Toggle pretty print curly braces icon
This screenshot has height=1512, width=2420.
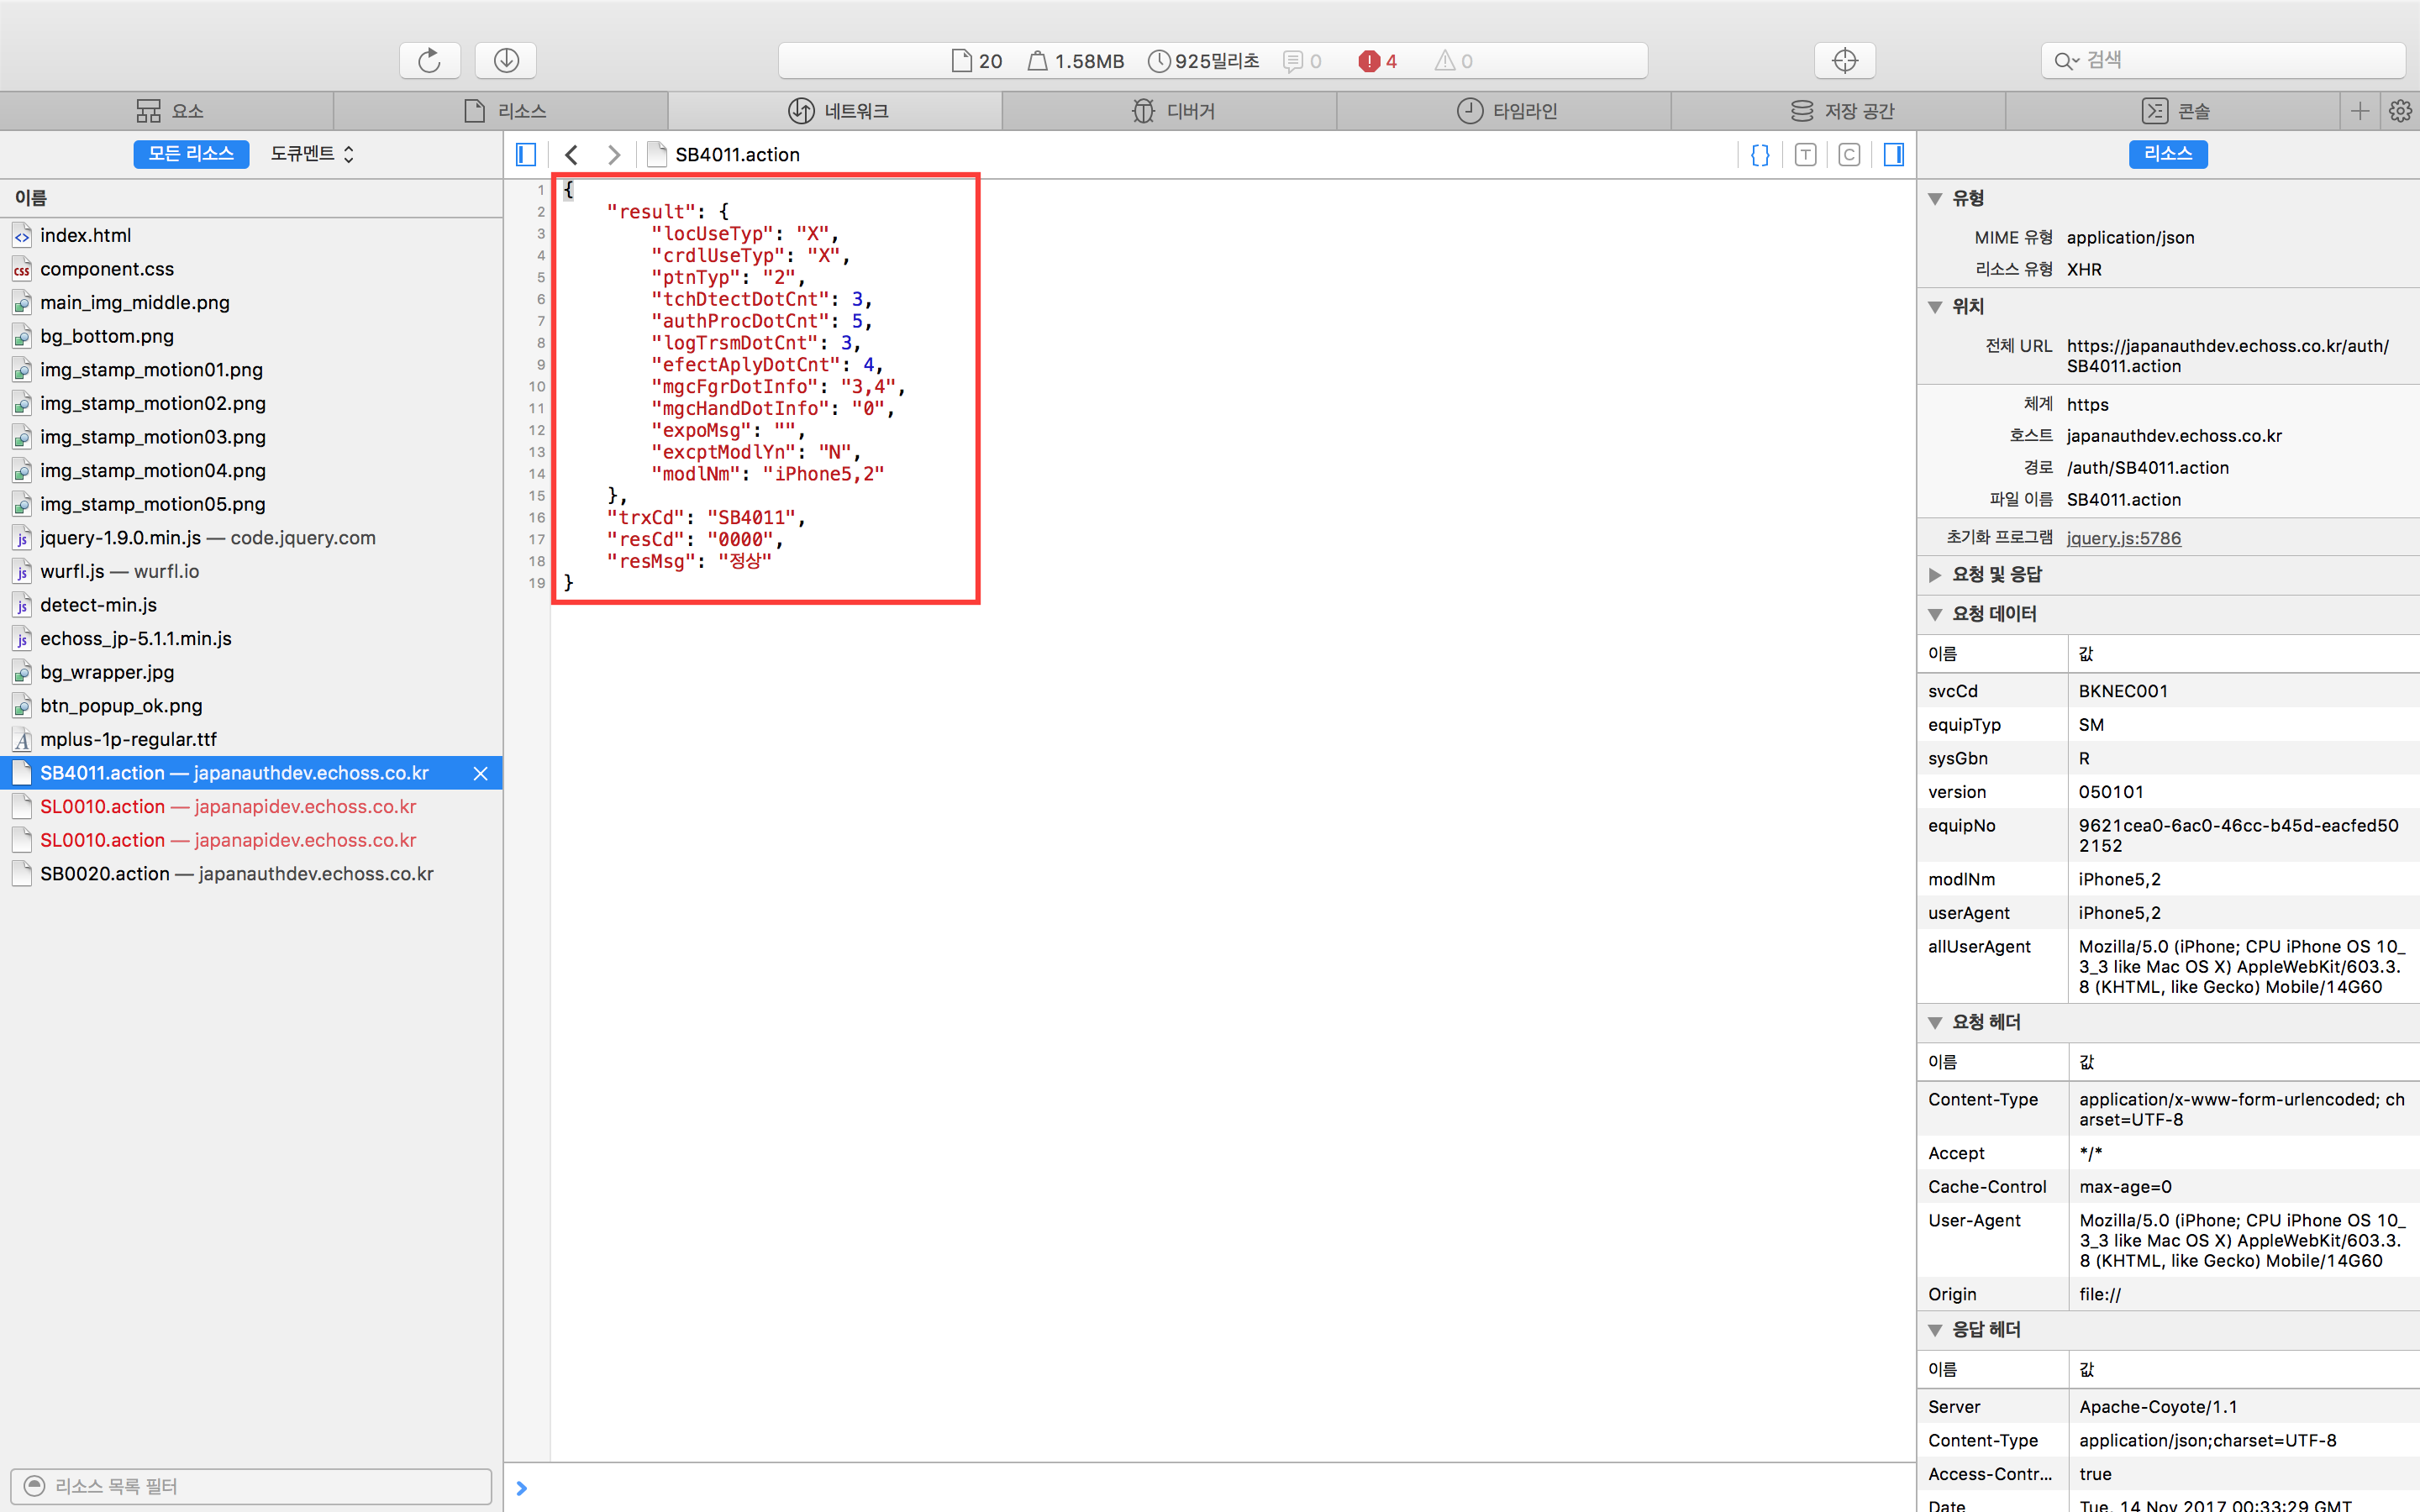pos(1761,154)
